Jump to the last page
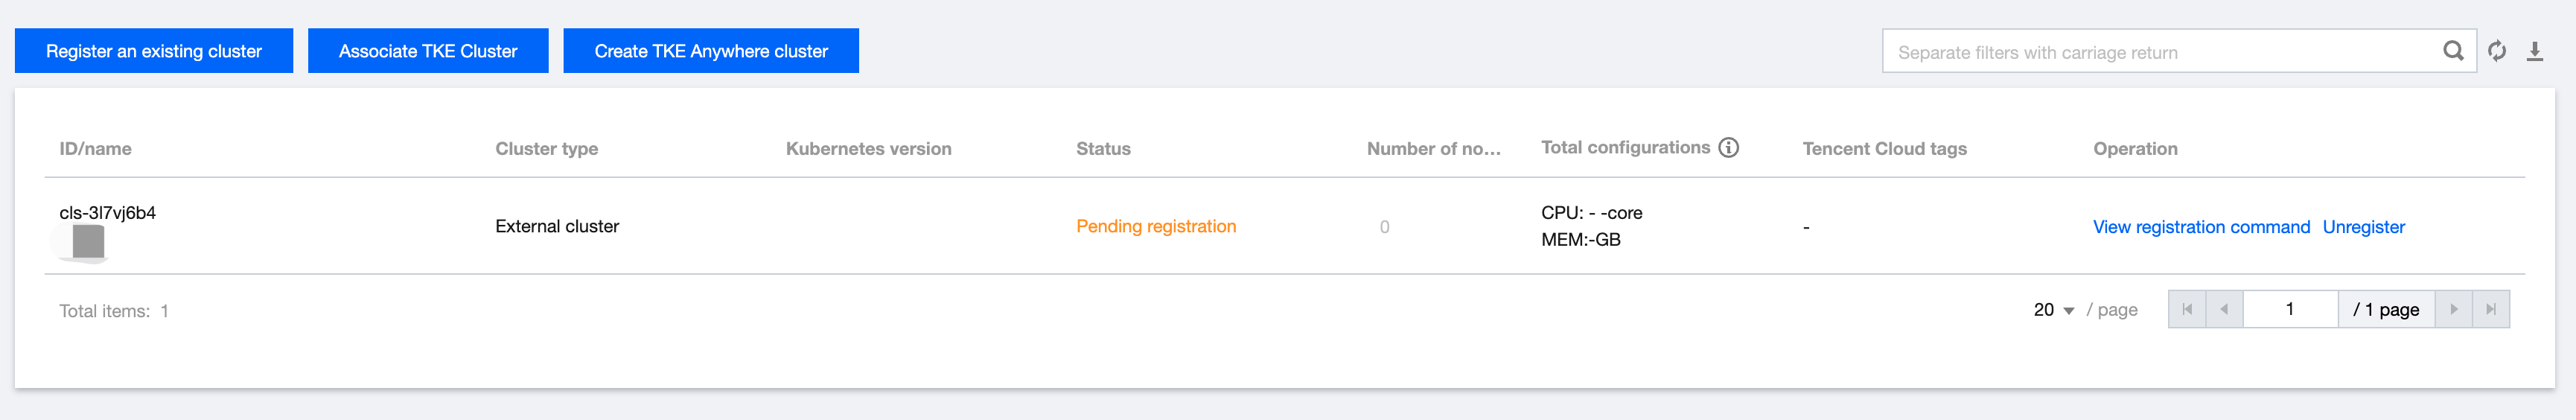The image size is (2576, 420). 2491,310
